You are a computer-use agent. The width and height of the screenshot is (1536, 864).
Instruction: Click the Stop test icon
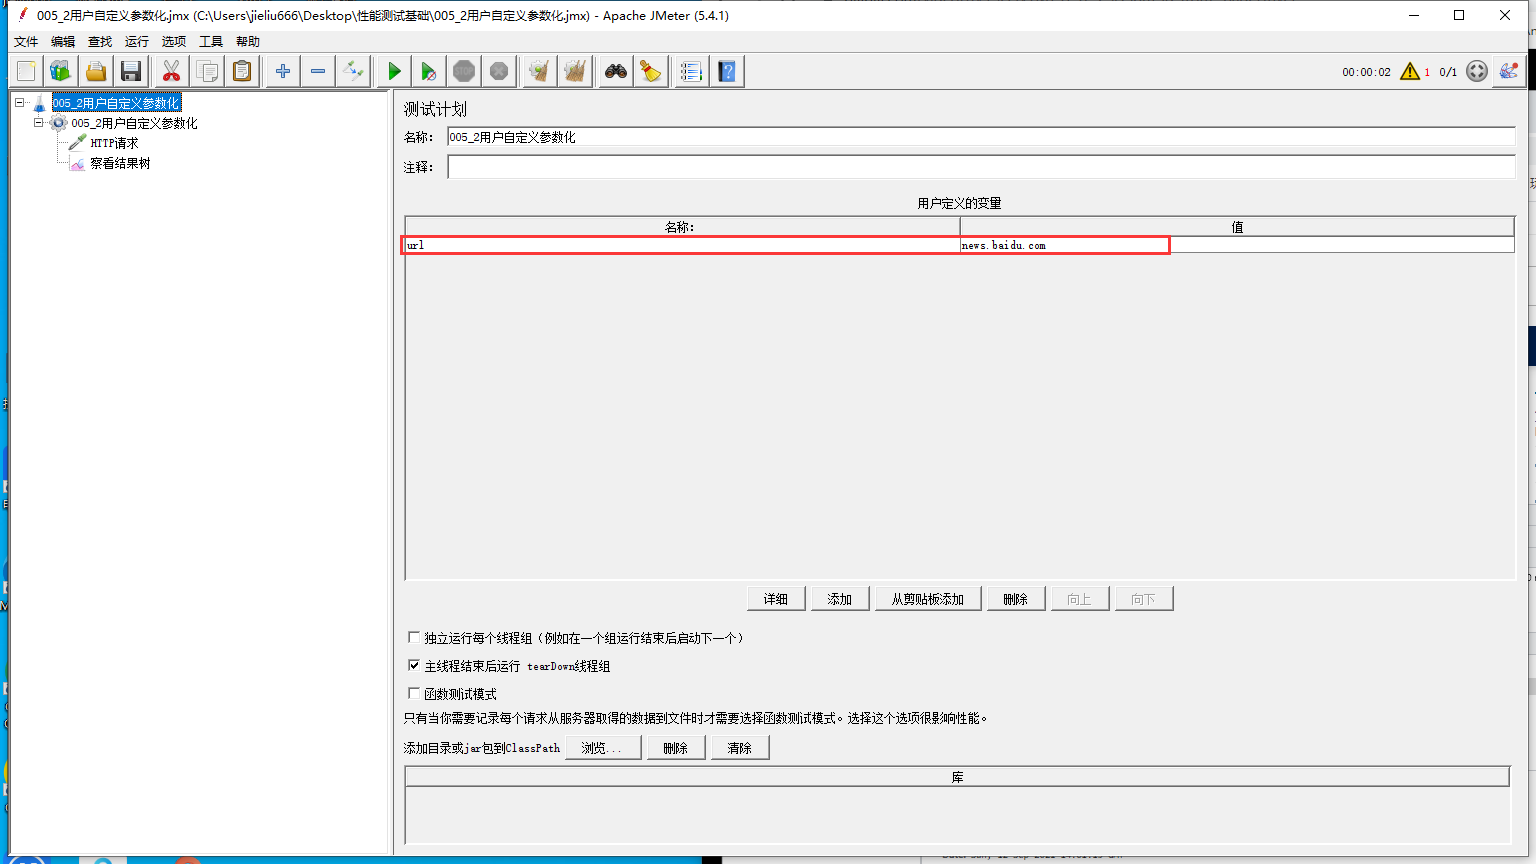[464, 71]
